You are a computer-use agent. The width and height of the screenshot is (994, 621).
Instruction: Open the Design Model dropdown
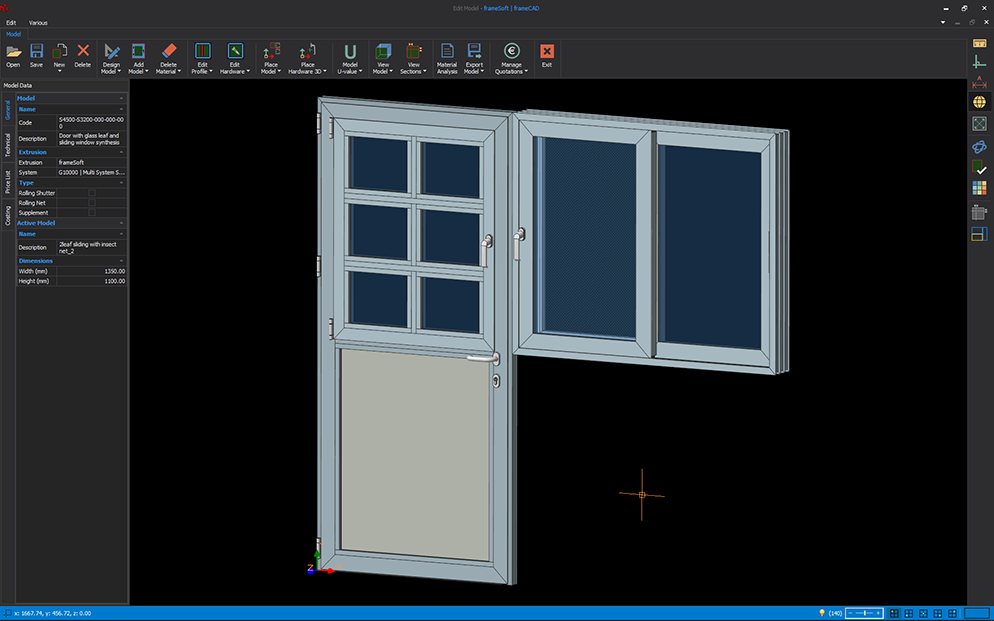coord(111,59)
